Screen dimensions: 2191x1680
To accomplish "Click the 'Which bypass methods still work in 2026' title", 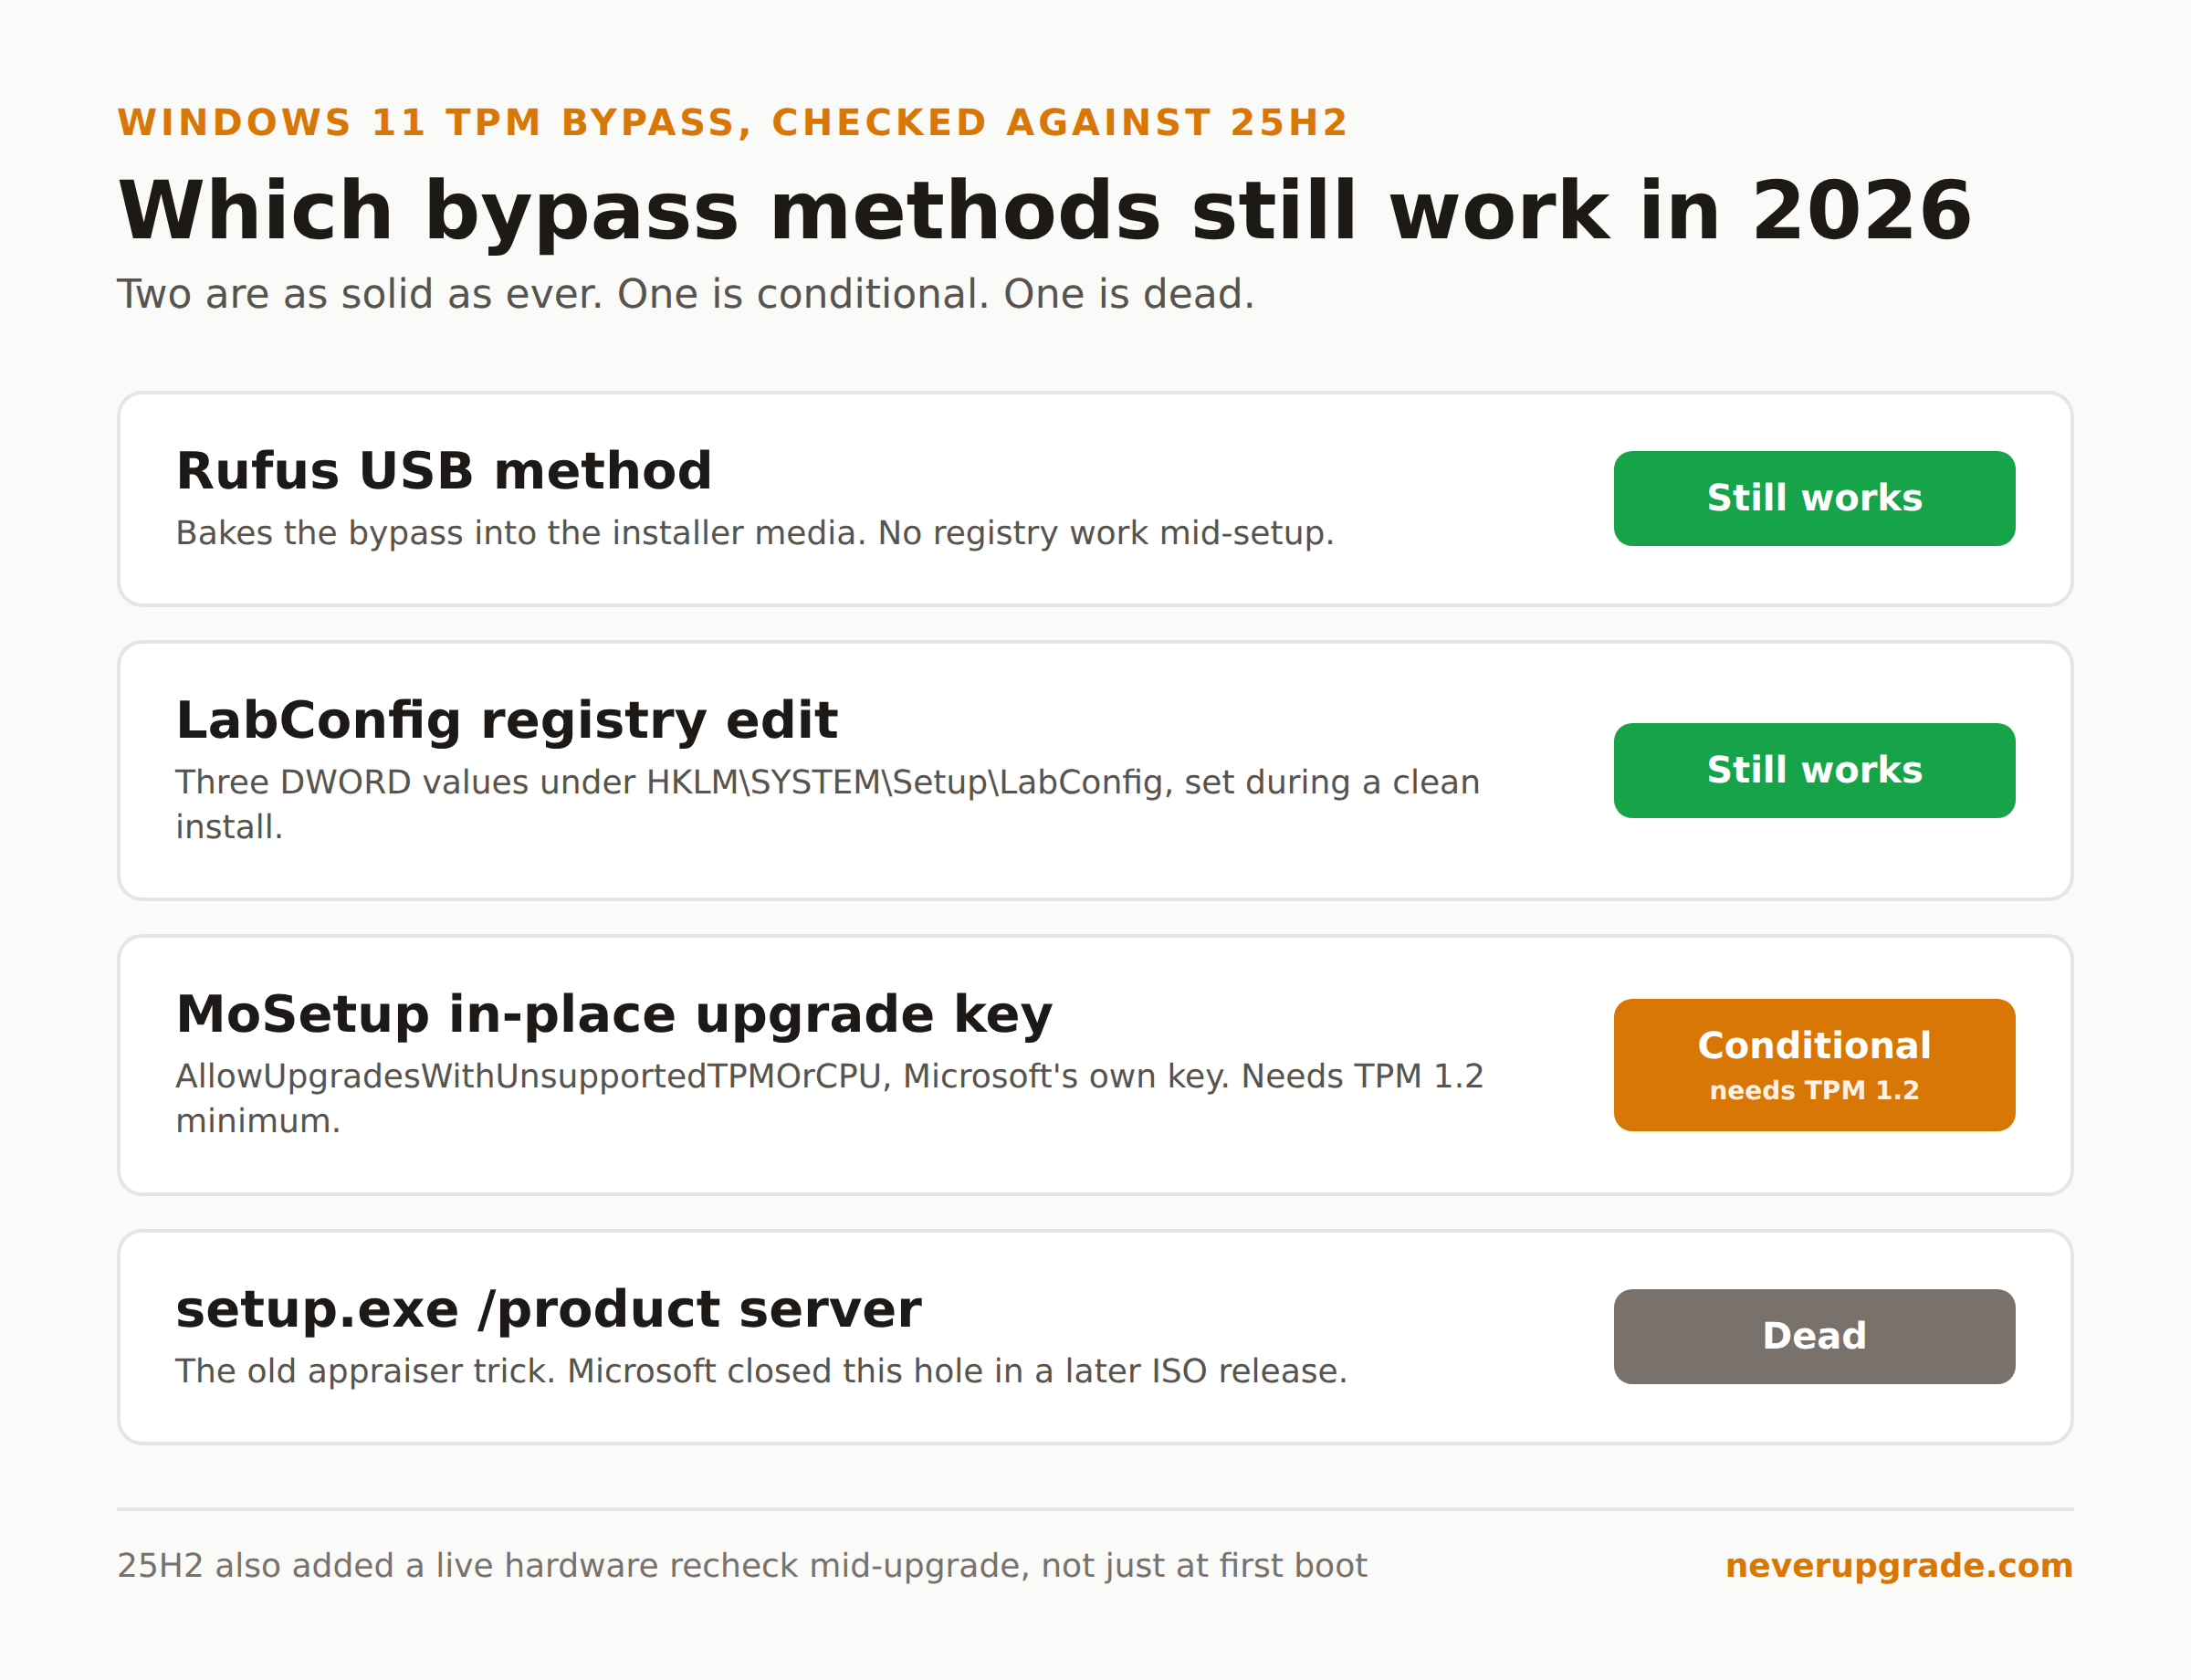I will 1044,211.
